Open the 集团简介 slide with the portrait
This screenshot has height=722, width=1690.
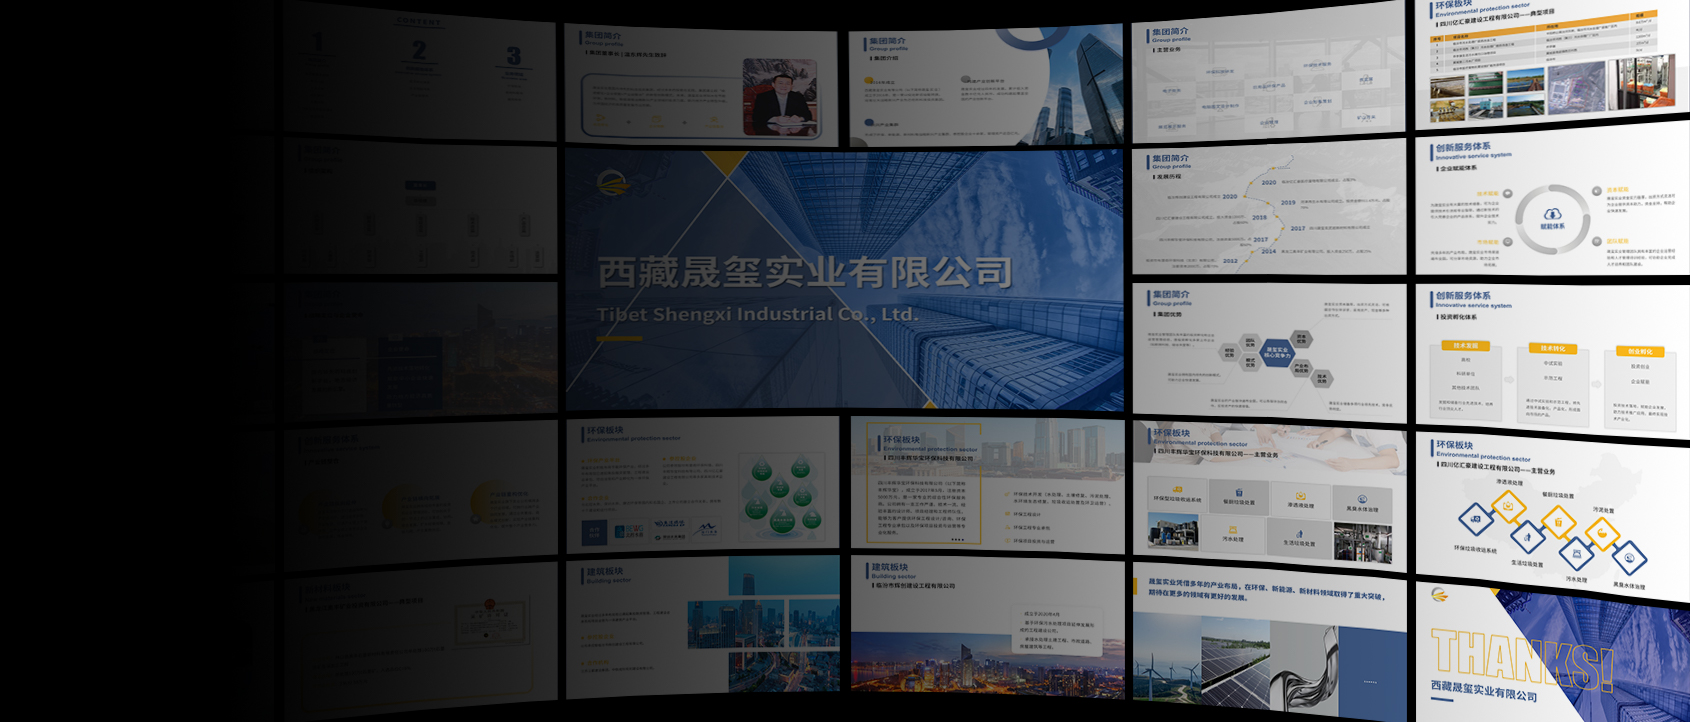point(701,85)
